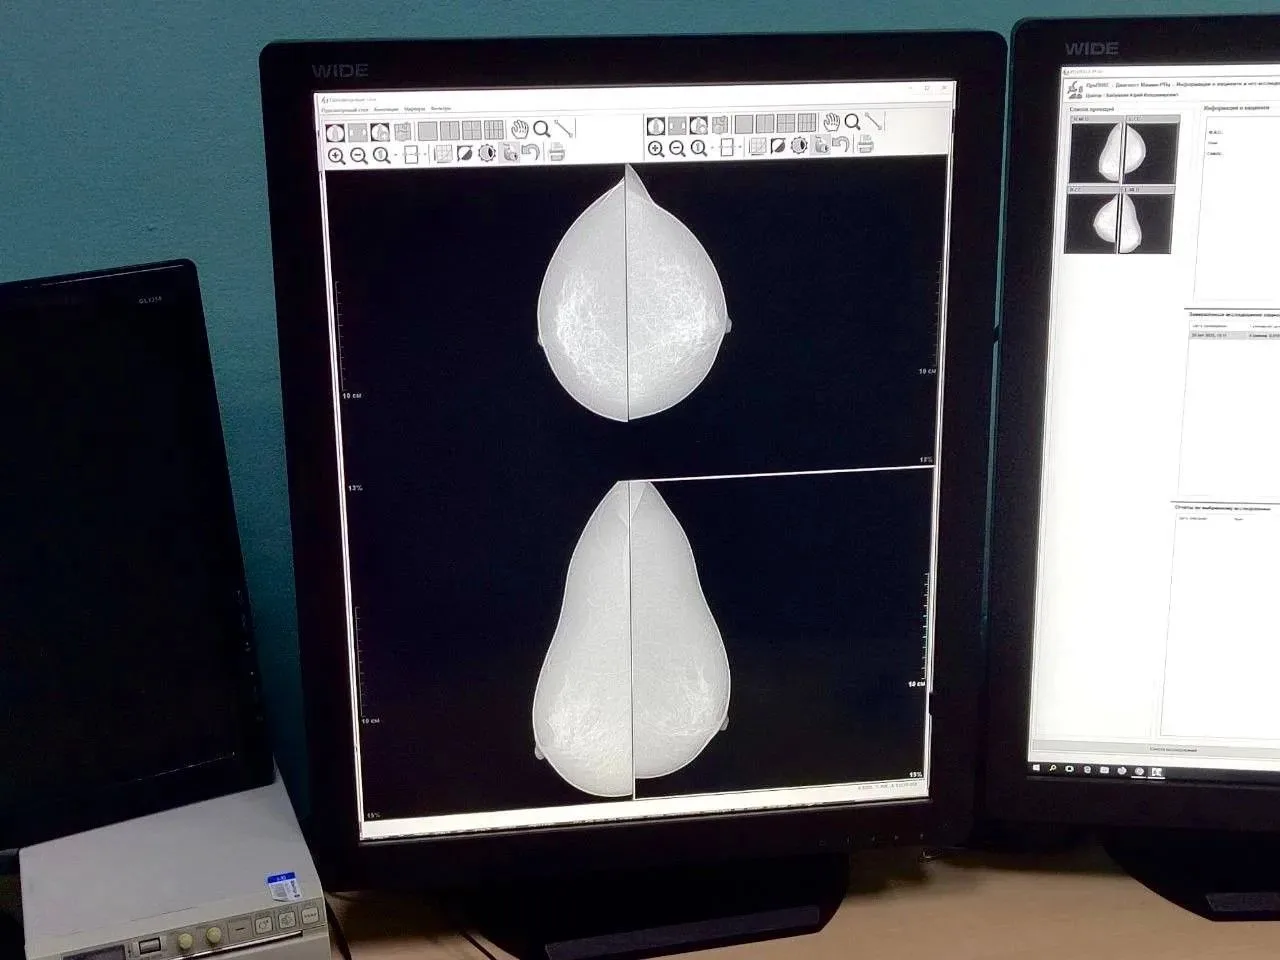The height and width of the screenshot is (960, 1280).
Task: Select bottom-right projection thumbnail on right monitor
Action: pos(1147,220)
